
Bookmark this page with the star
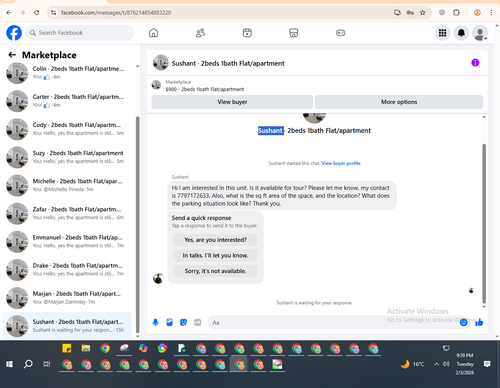423,13
